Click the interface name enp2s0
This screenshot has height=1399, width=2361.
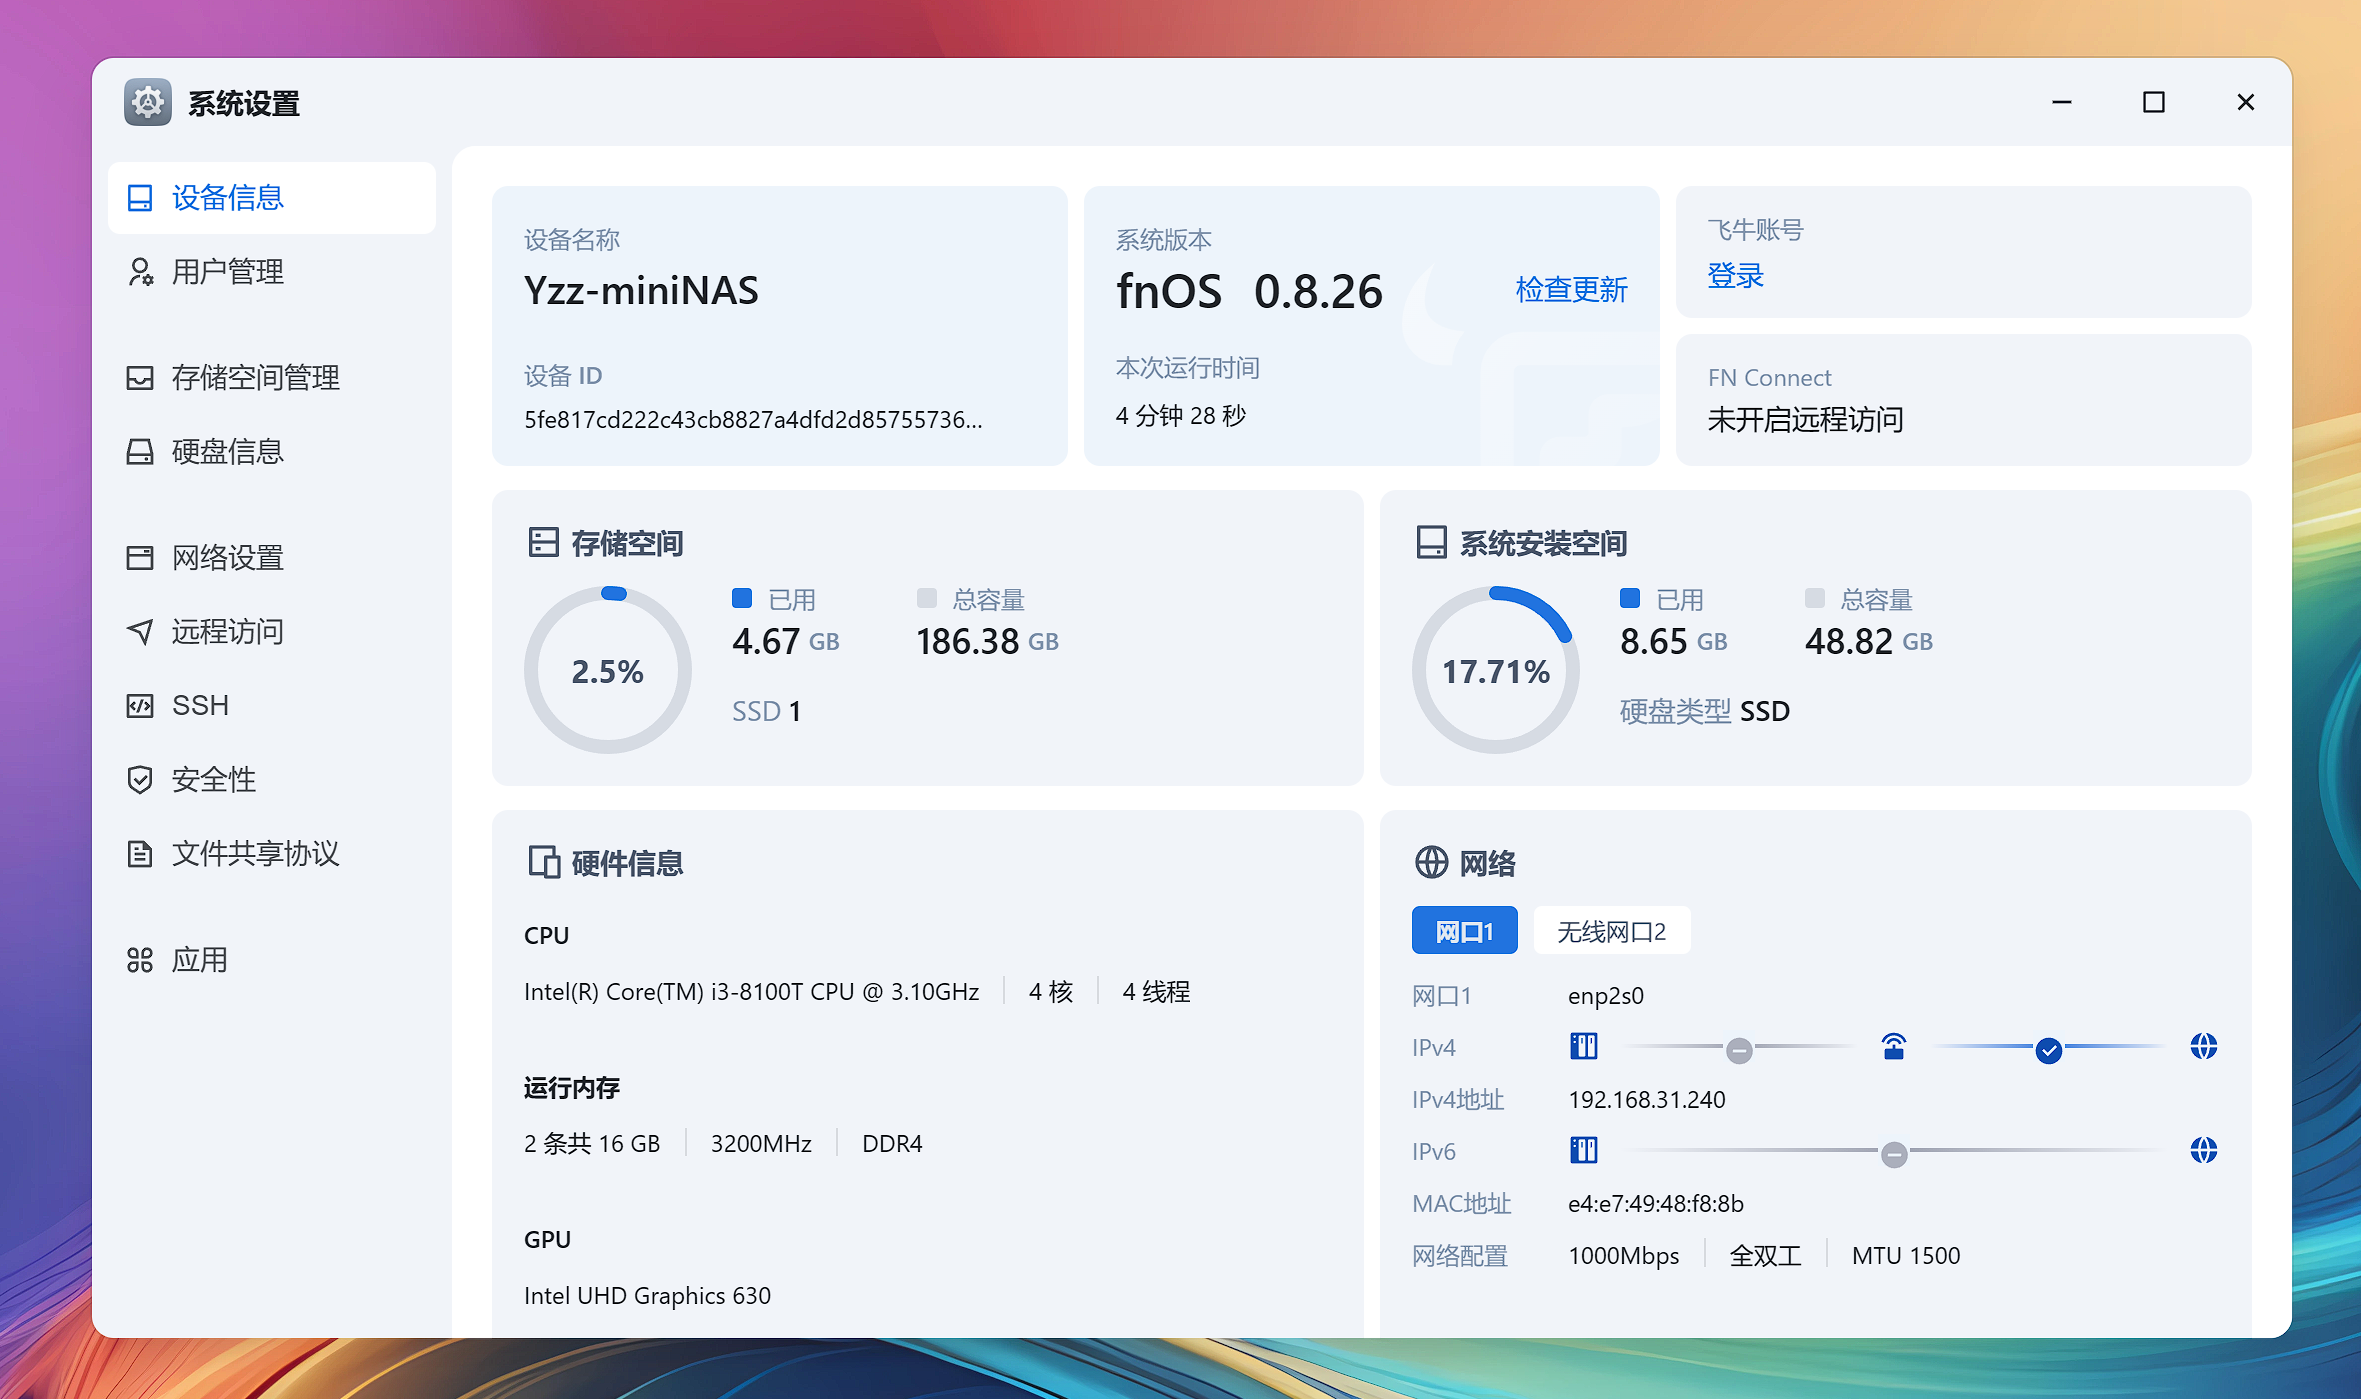click(x=1606, y=996)
